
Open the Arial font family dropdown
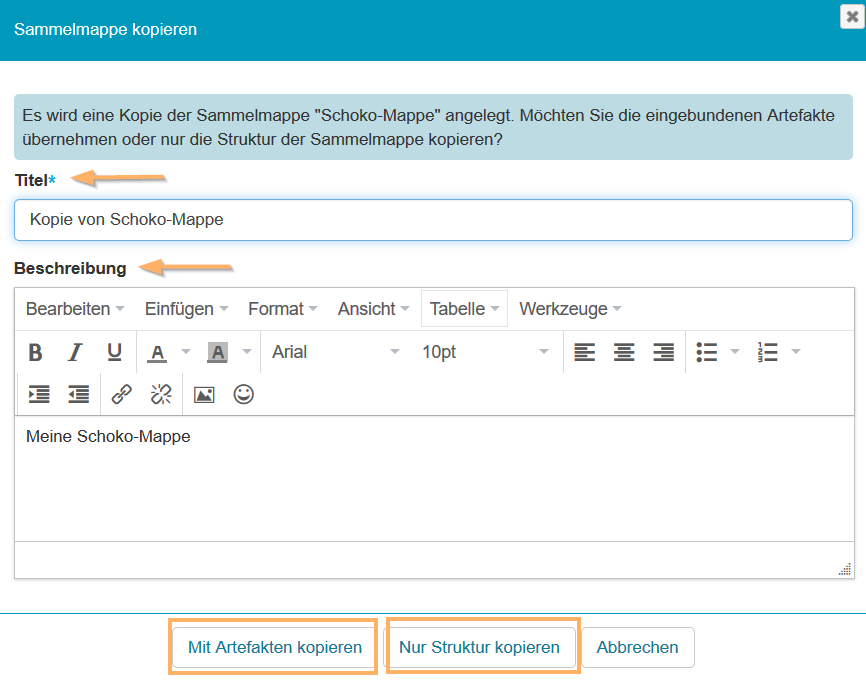click(335, 352)
